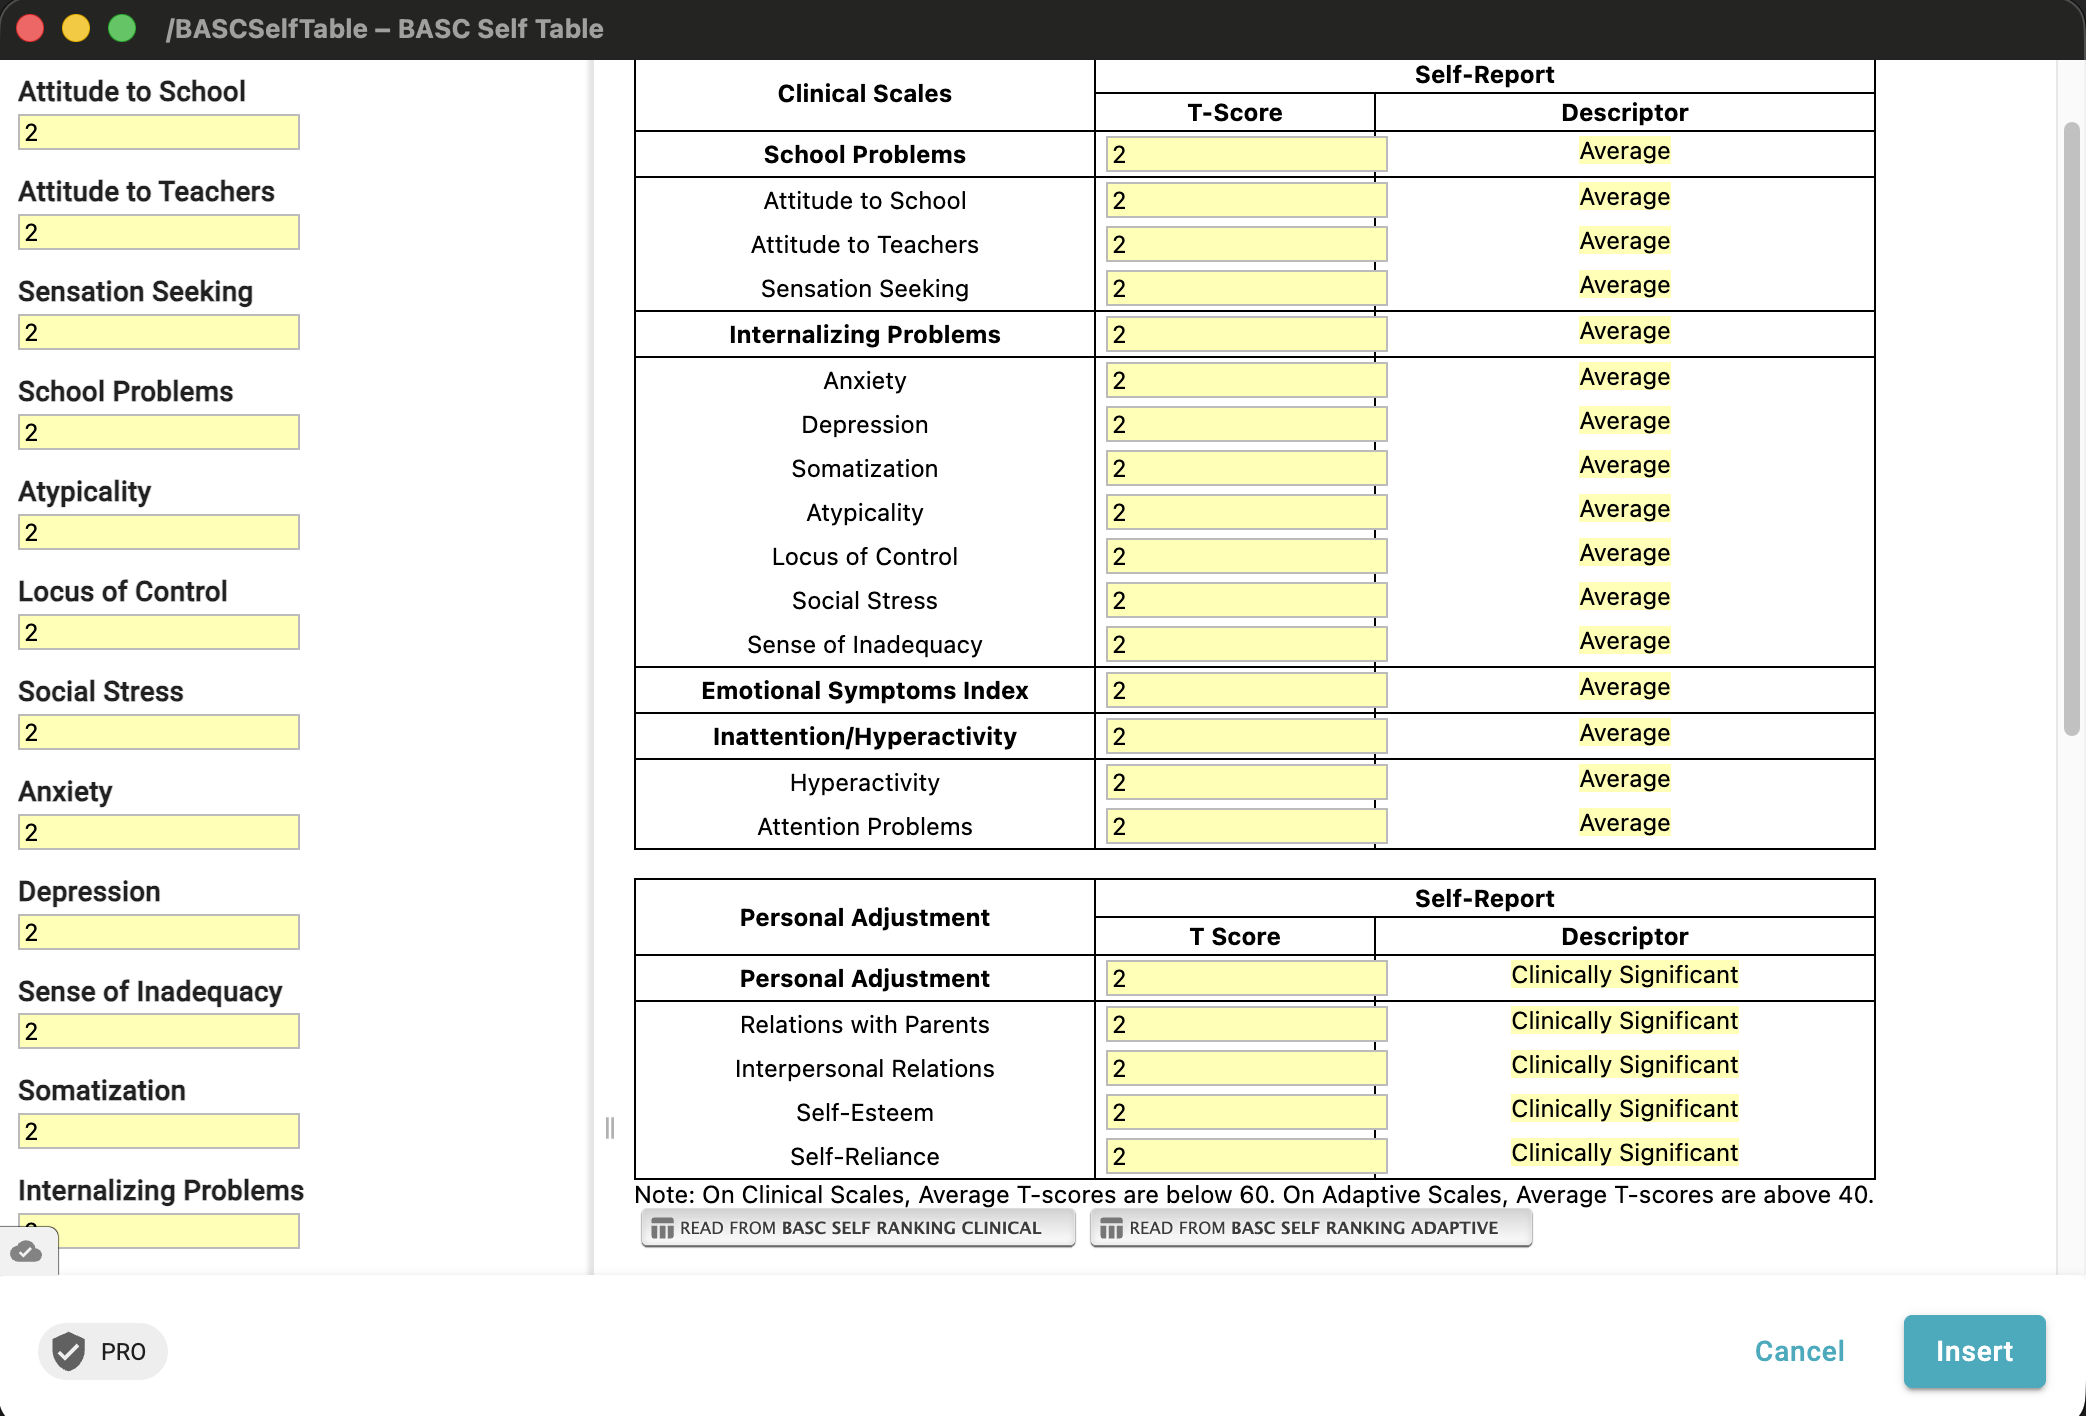Click the panel divider handle
2086x1416 pixels.
[609, 1128]
